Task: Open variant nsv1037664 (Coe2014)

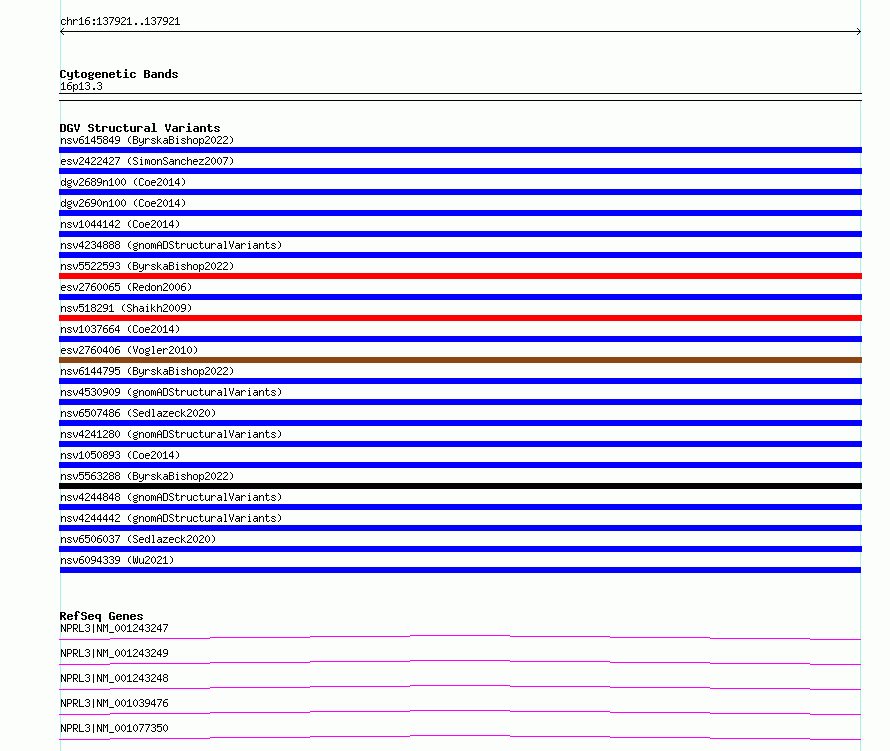Action: click(x=120, y=329)
